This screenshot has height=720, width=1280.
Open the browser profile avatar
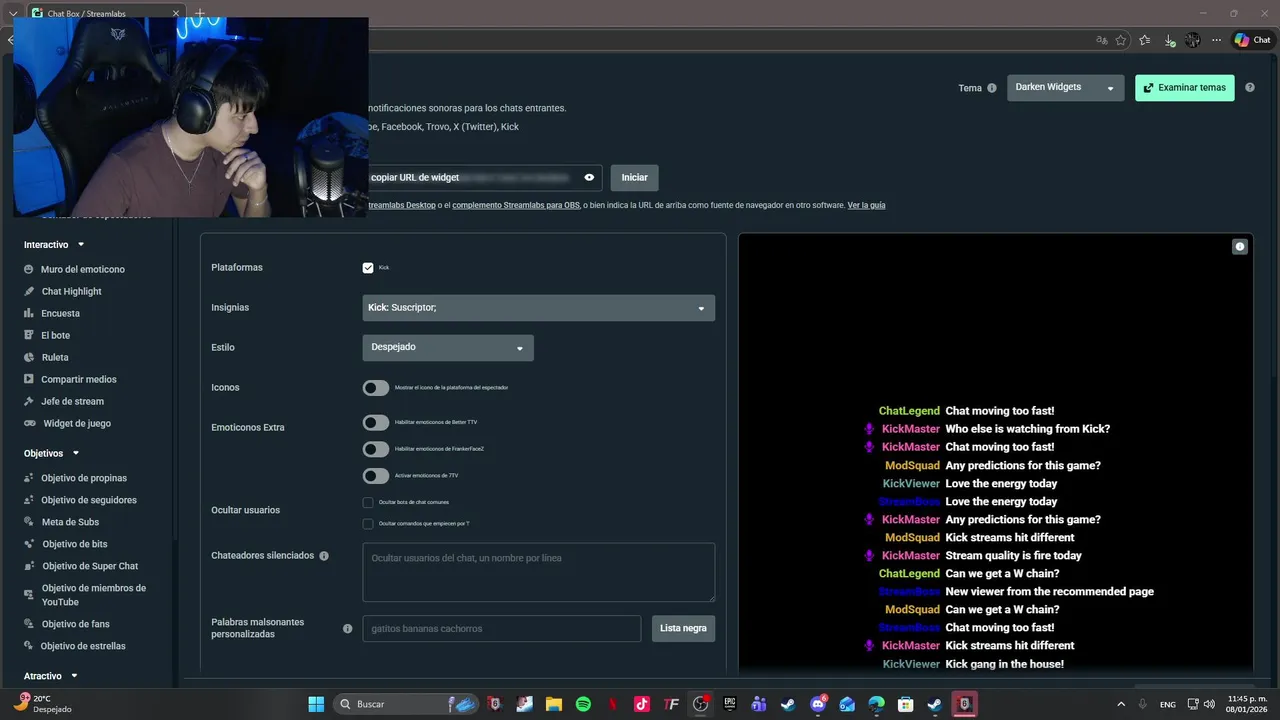click(1192, 40)
